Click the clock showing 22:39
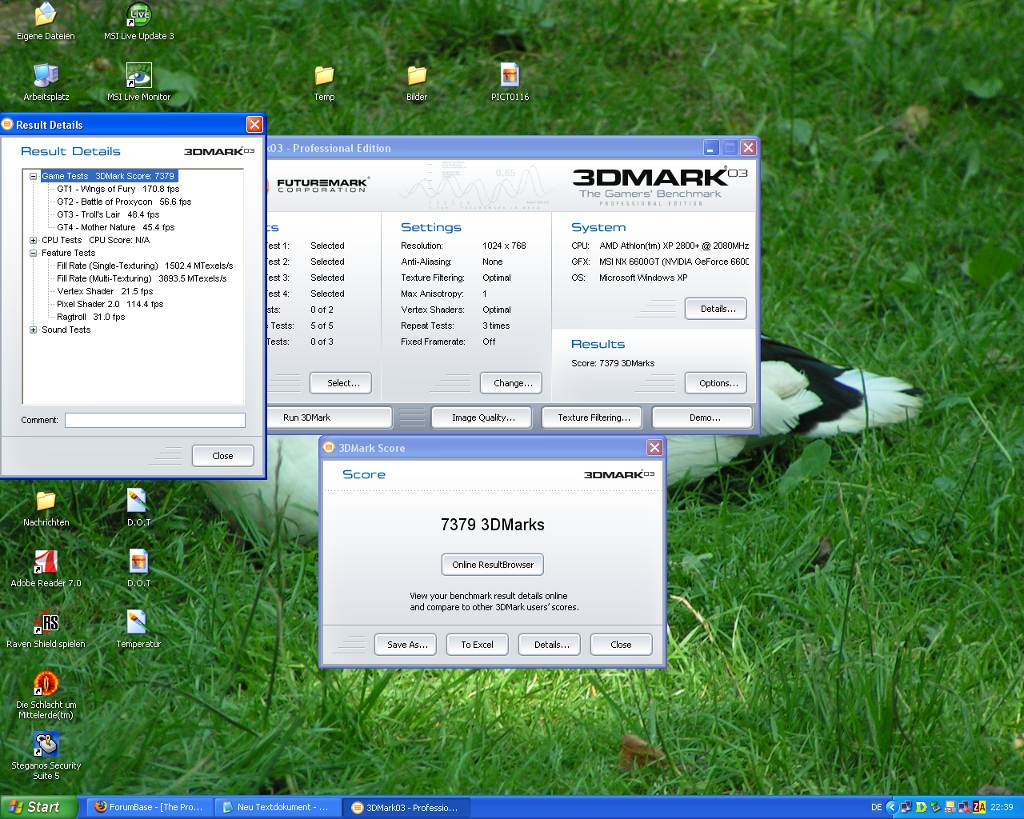1024x819 pixels. pos(1002,807)
